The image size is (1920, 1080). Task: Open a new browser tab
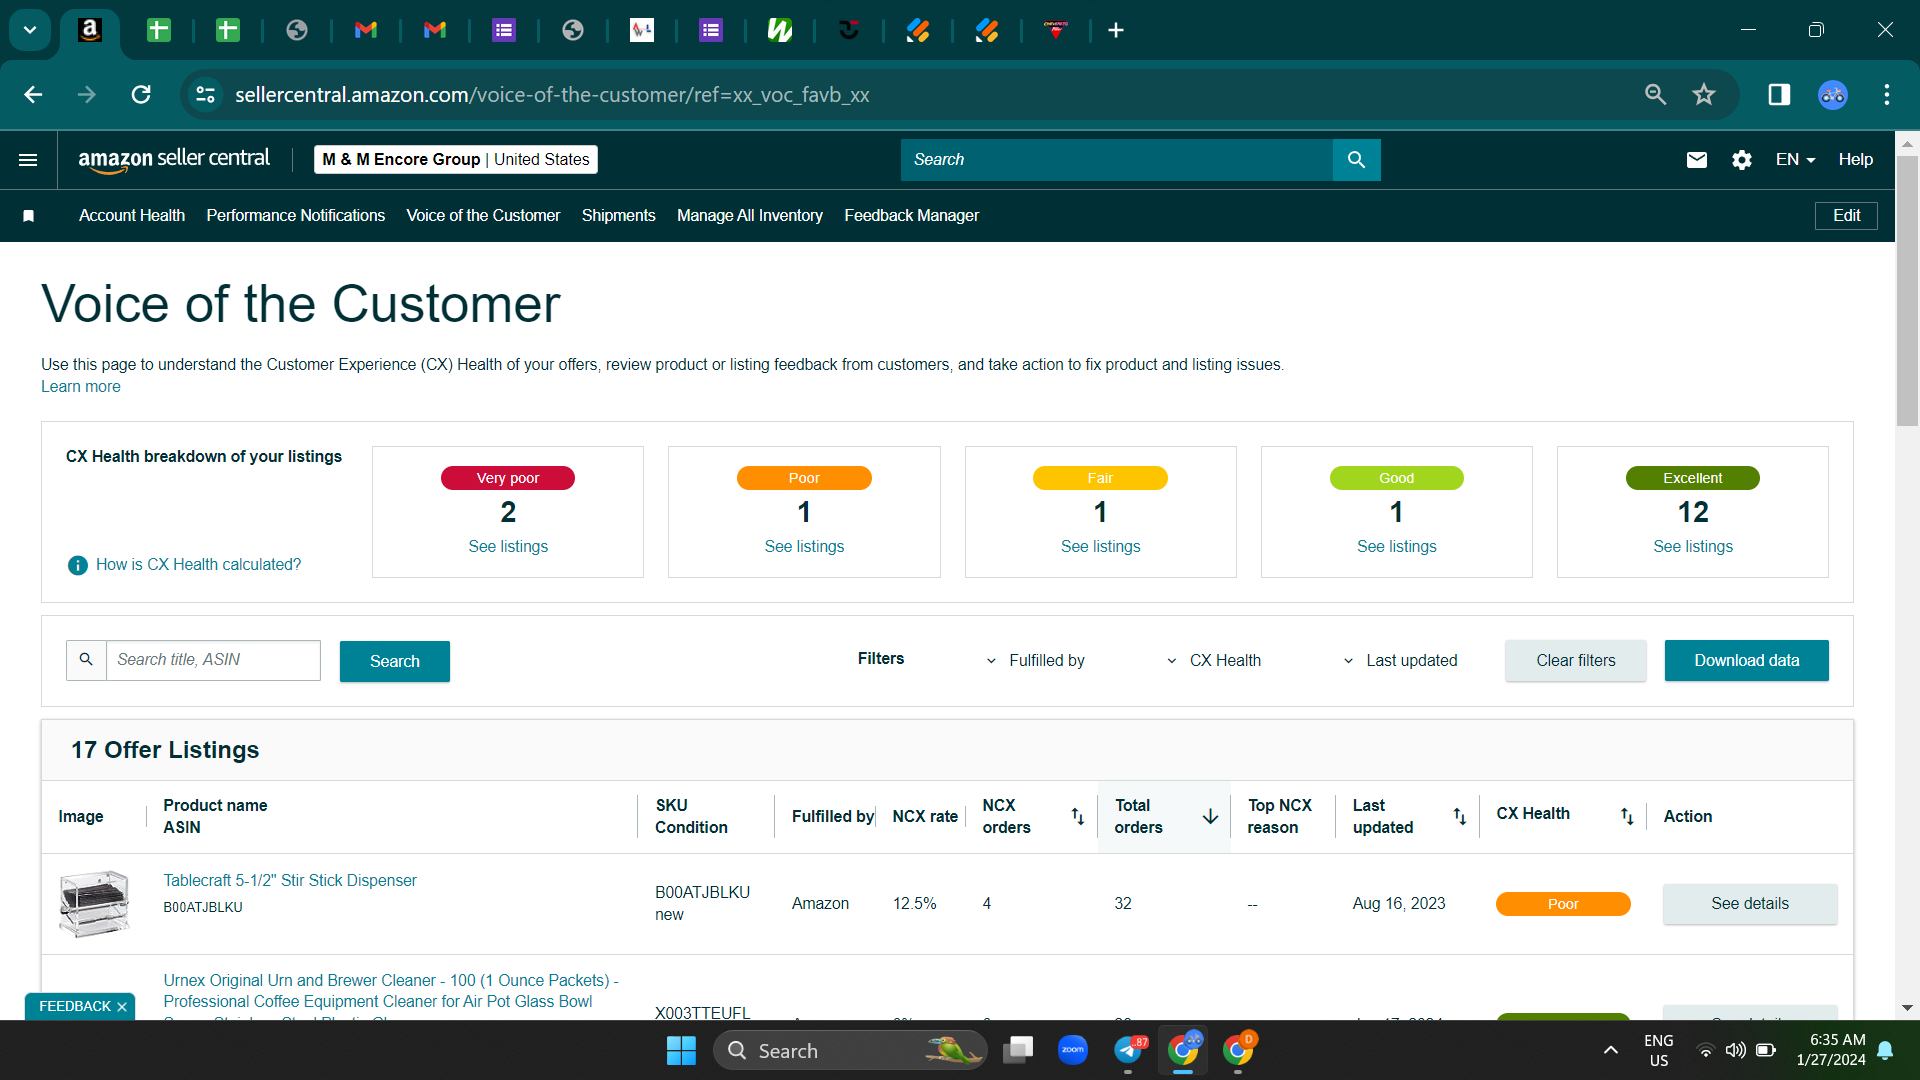[x=1116, y=30]
